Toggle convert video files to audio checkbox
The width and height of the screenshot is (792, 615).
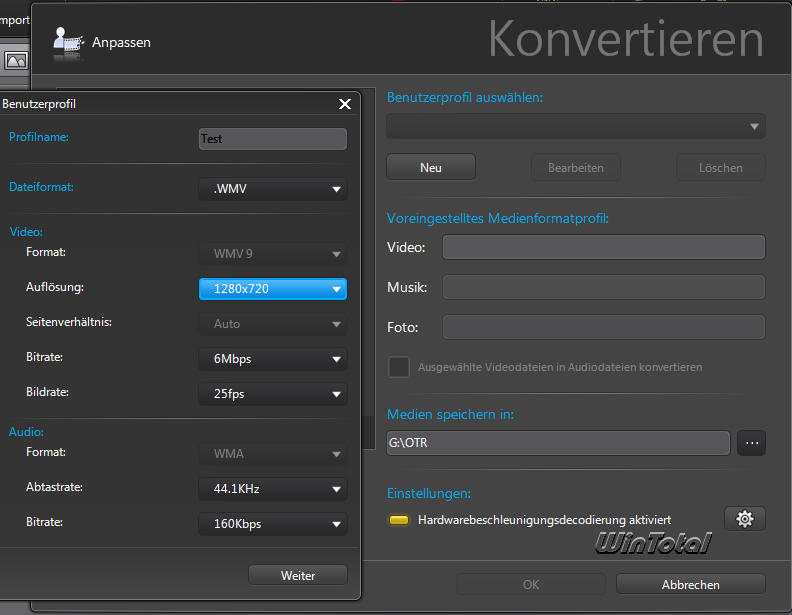[399, 367]
